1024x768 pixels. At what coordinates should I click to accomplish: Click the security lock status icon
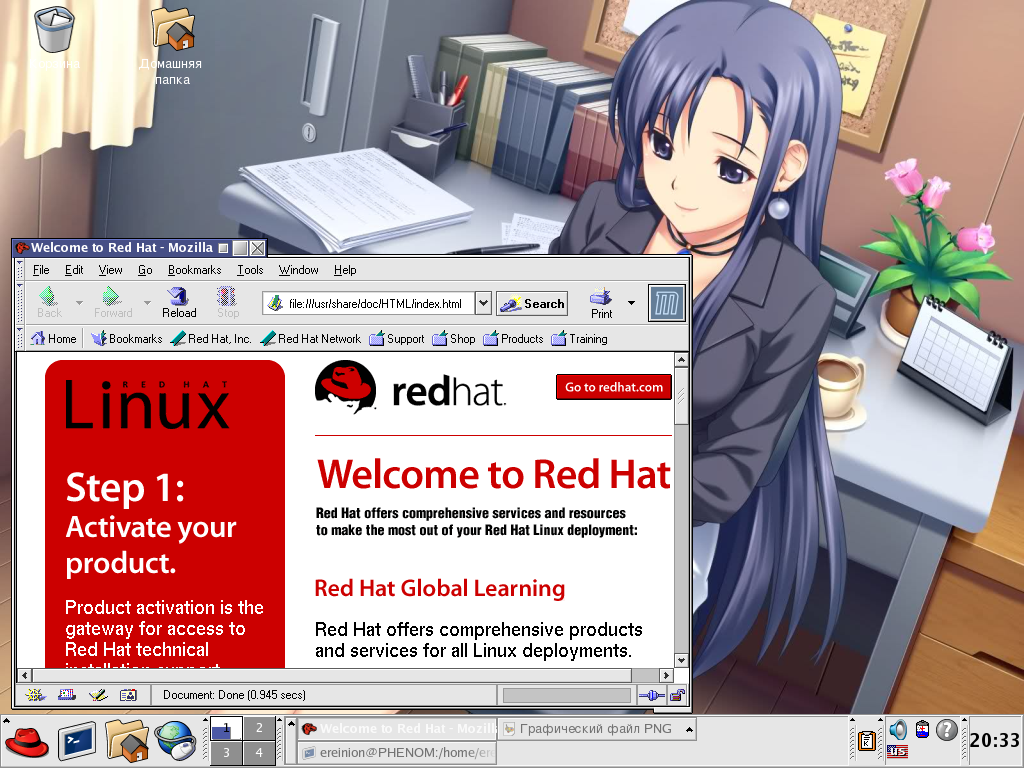tap(677, 695)
